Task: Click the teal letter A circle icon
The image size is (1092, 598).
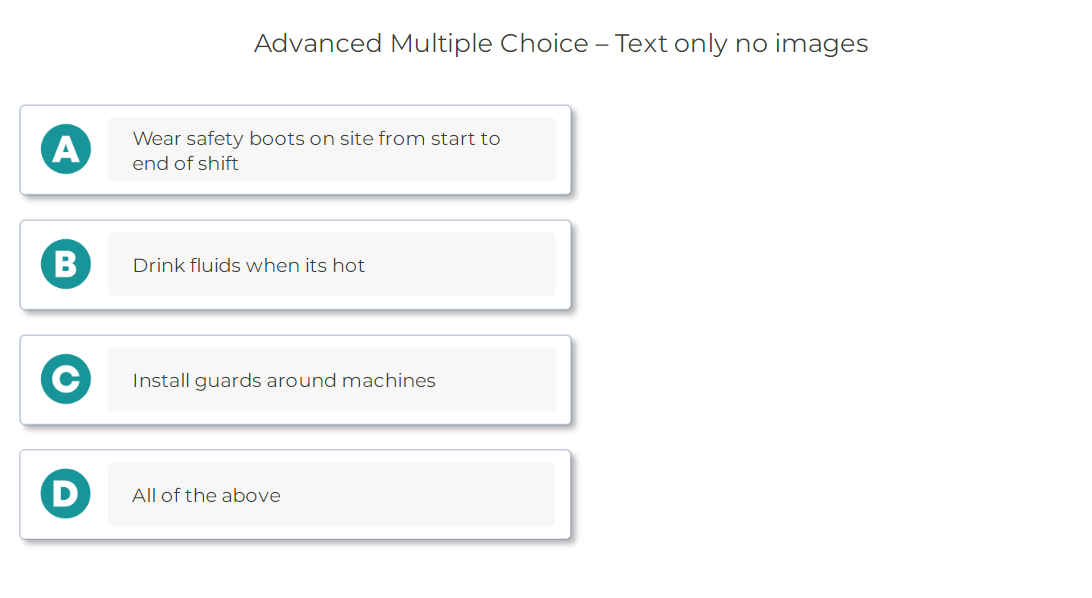Action: point(66,149)
